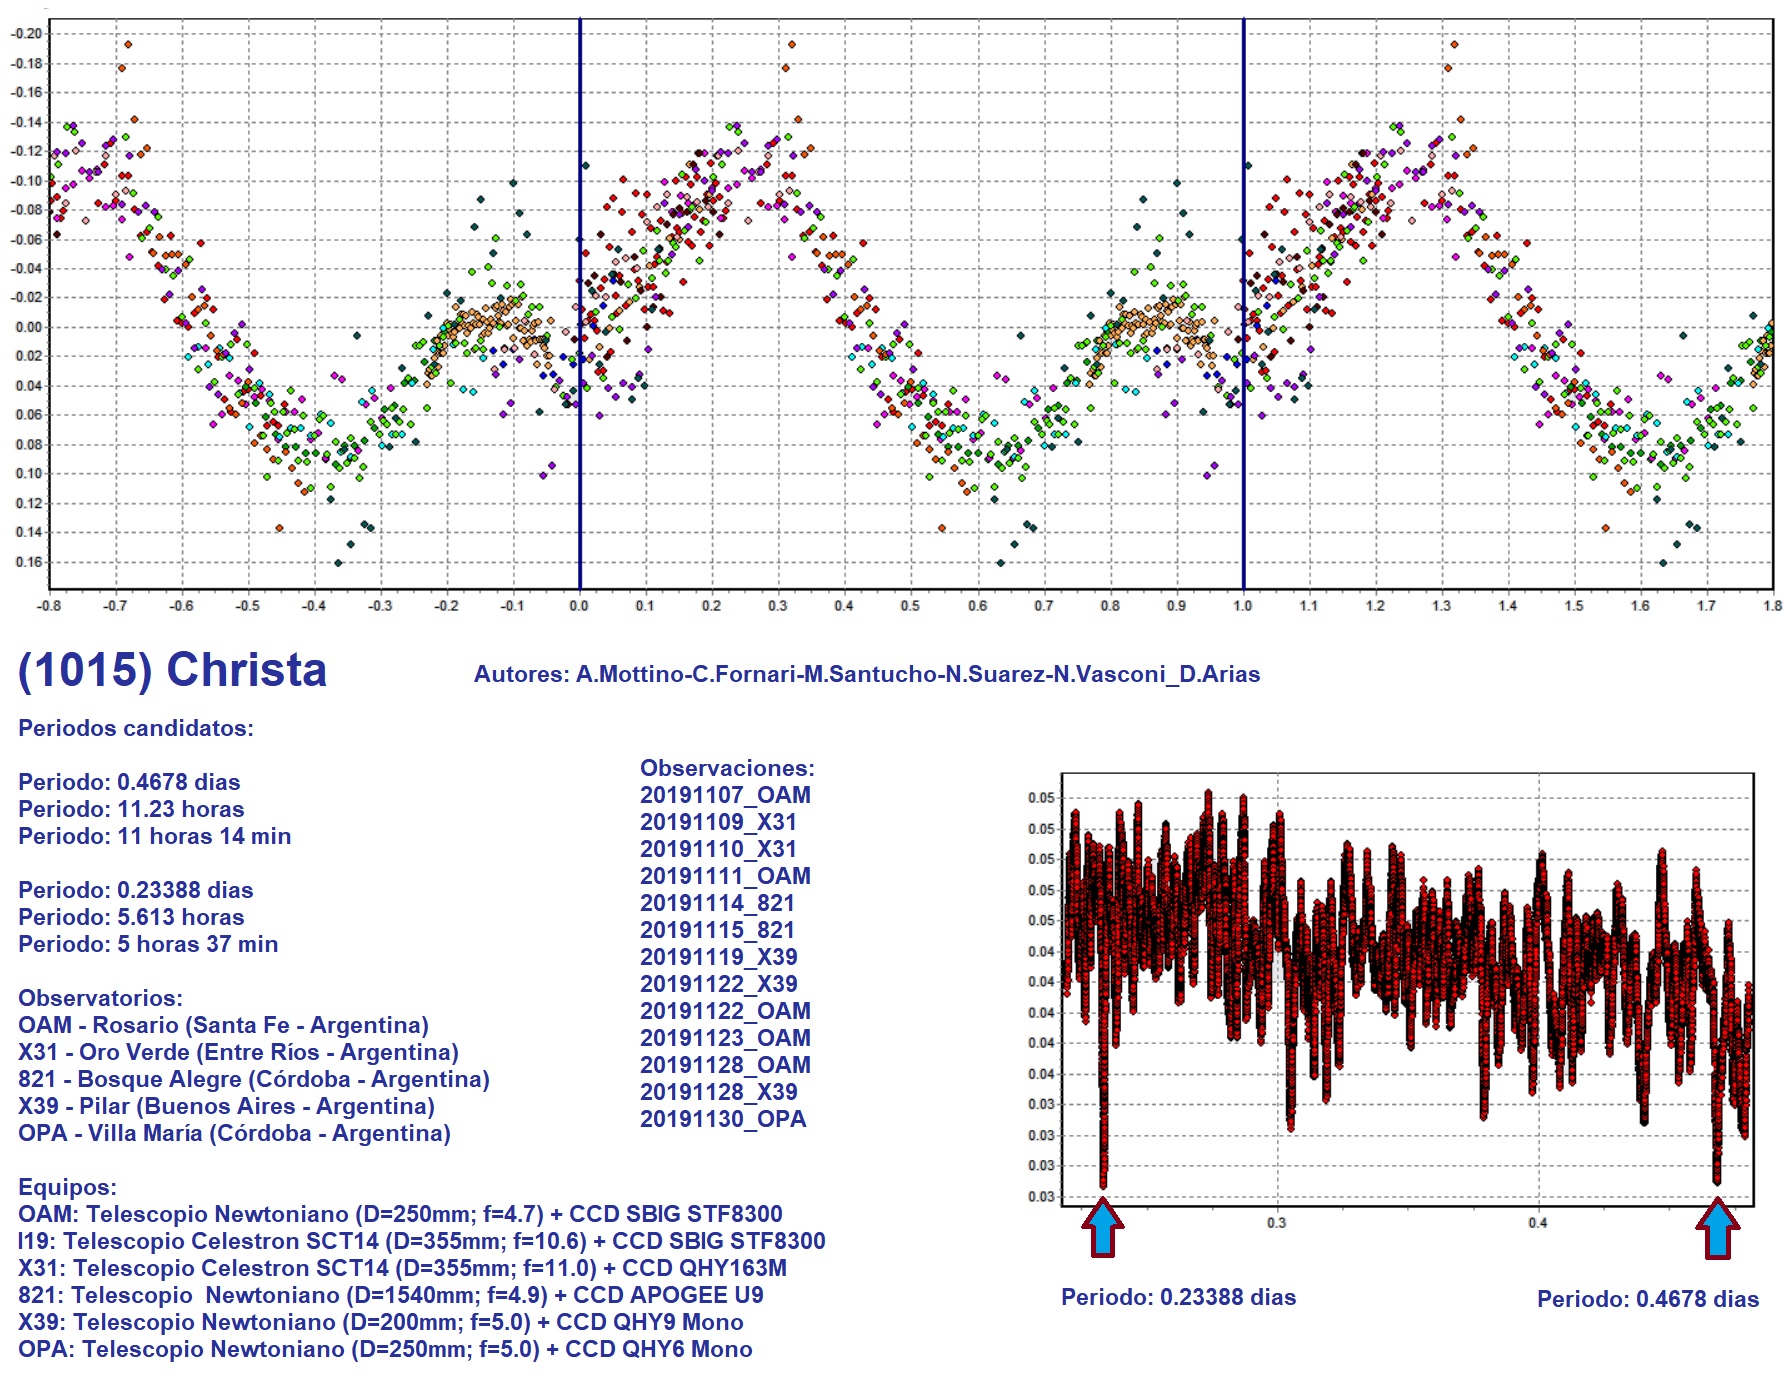The image size is (1785, 1377).
Task: Click the 821 Telescopio Newtoniano equipment line
Action: click(390, 1295)
